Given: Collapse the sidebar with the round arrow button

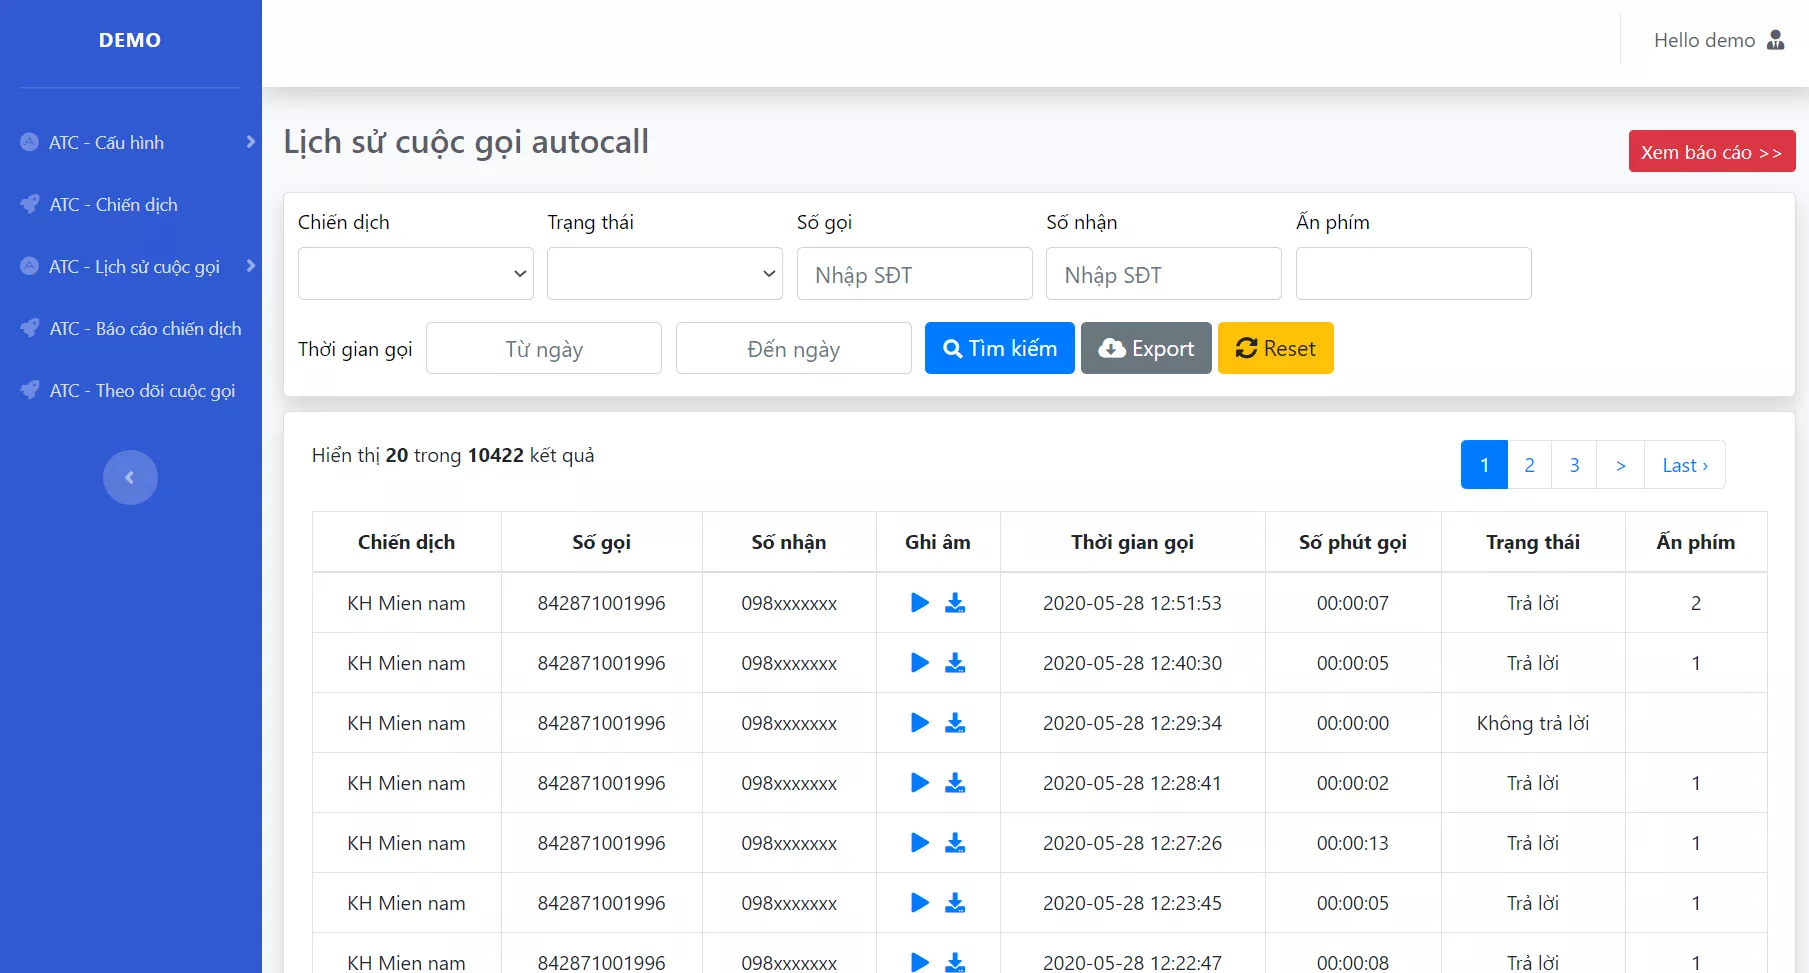Looking at the screenshot, I should [130, 477].
